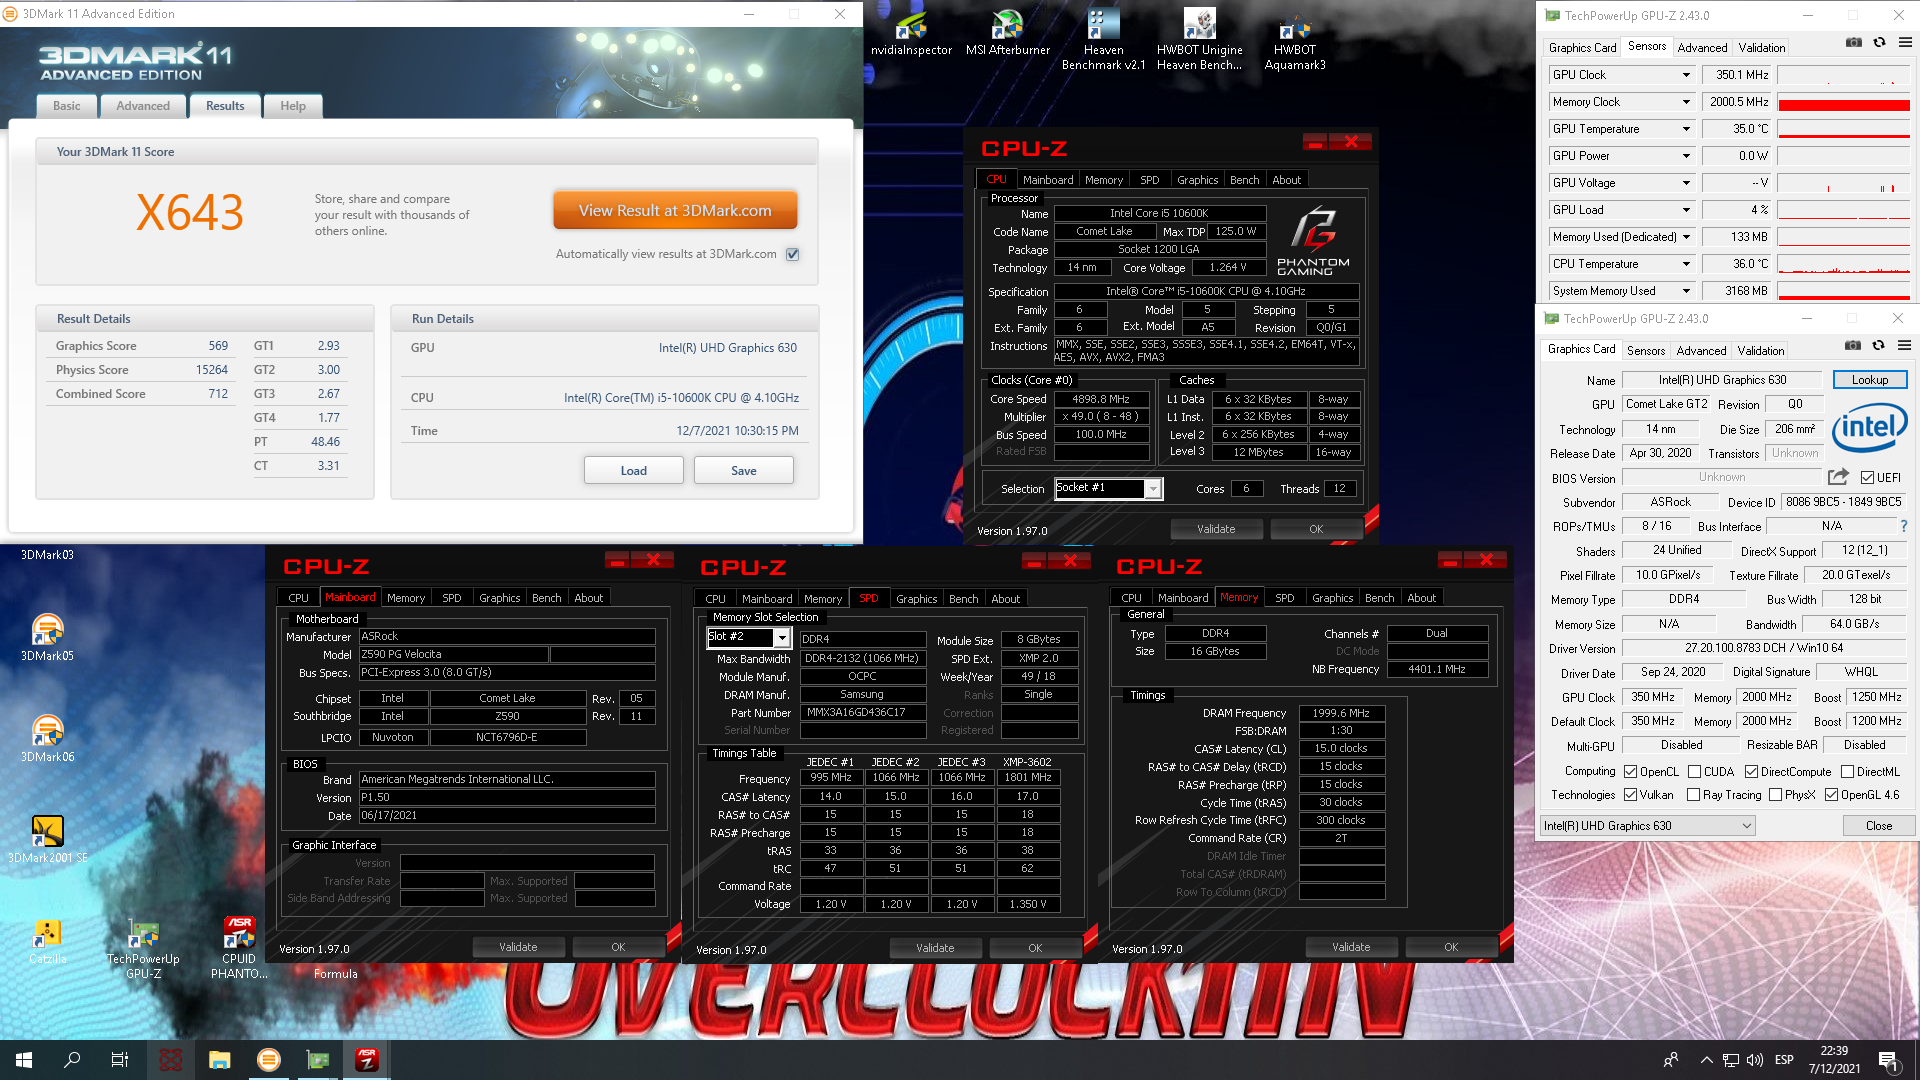Image resolution: width=1920 pixels, height=1080 pixels.
Task: Expand GPU Power sensor dropdown
Action: pyautogui.click(x=1686, y=156)
